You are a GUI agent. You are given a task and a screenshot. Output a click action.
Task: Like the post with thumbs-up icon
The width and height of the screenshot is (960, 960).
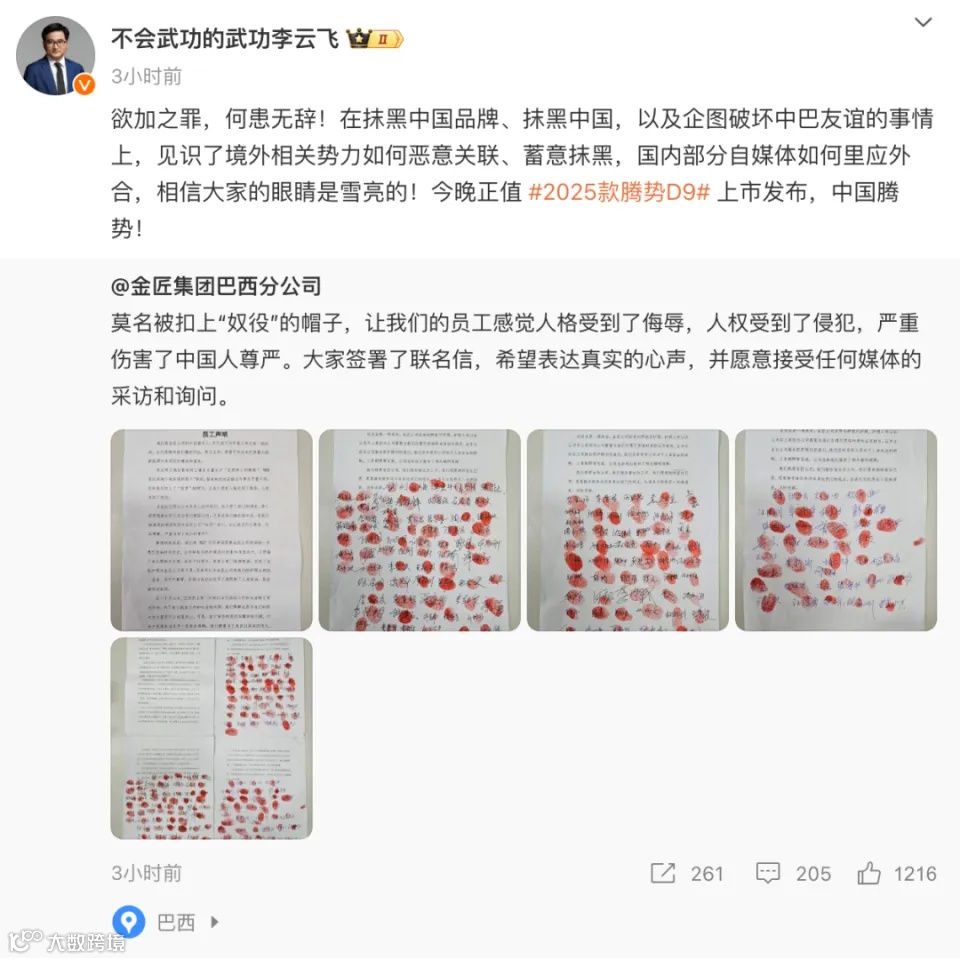869,873
